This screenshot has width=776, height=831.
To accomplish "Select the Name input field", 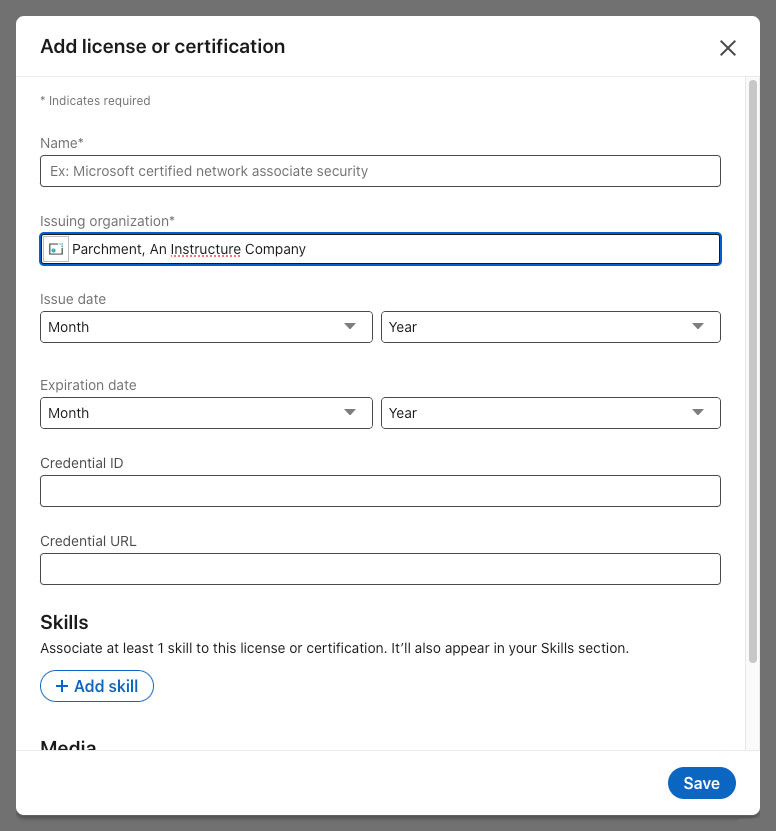I will (380, 171).
